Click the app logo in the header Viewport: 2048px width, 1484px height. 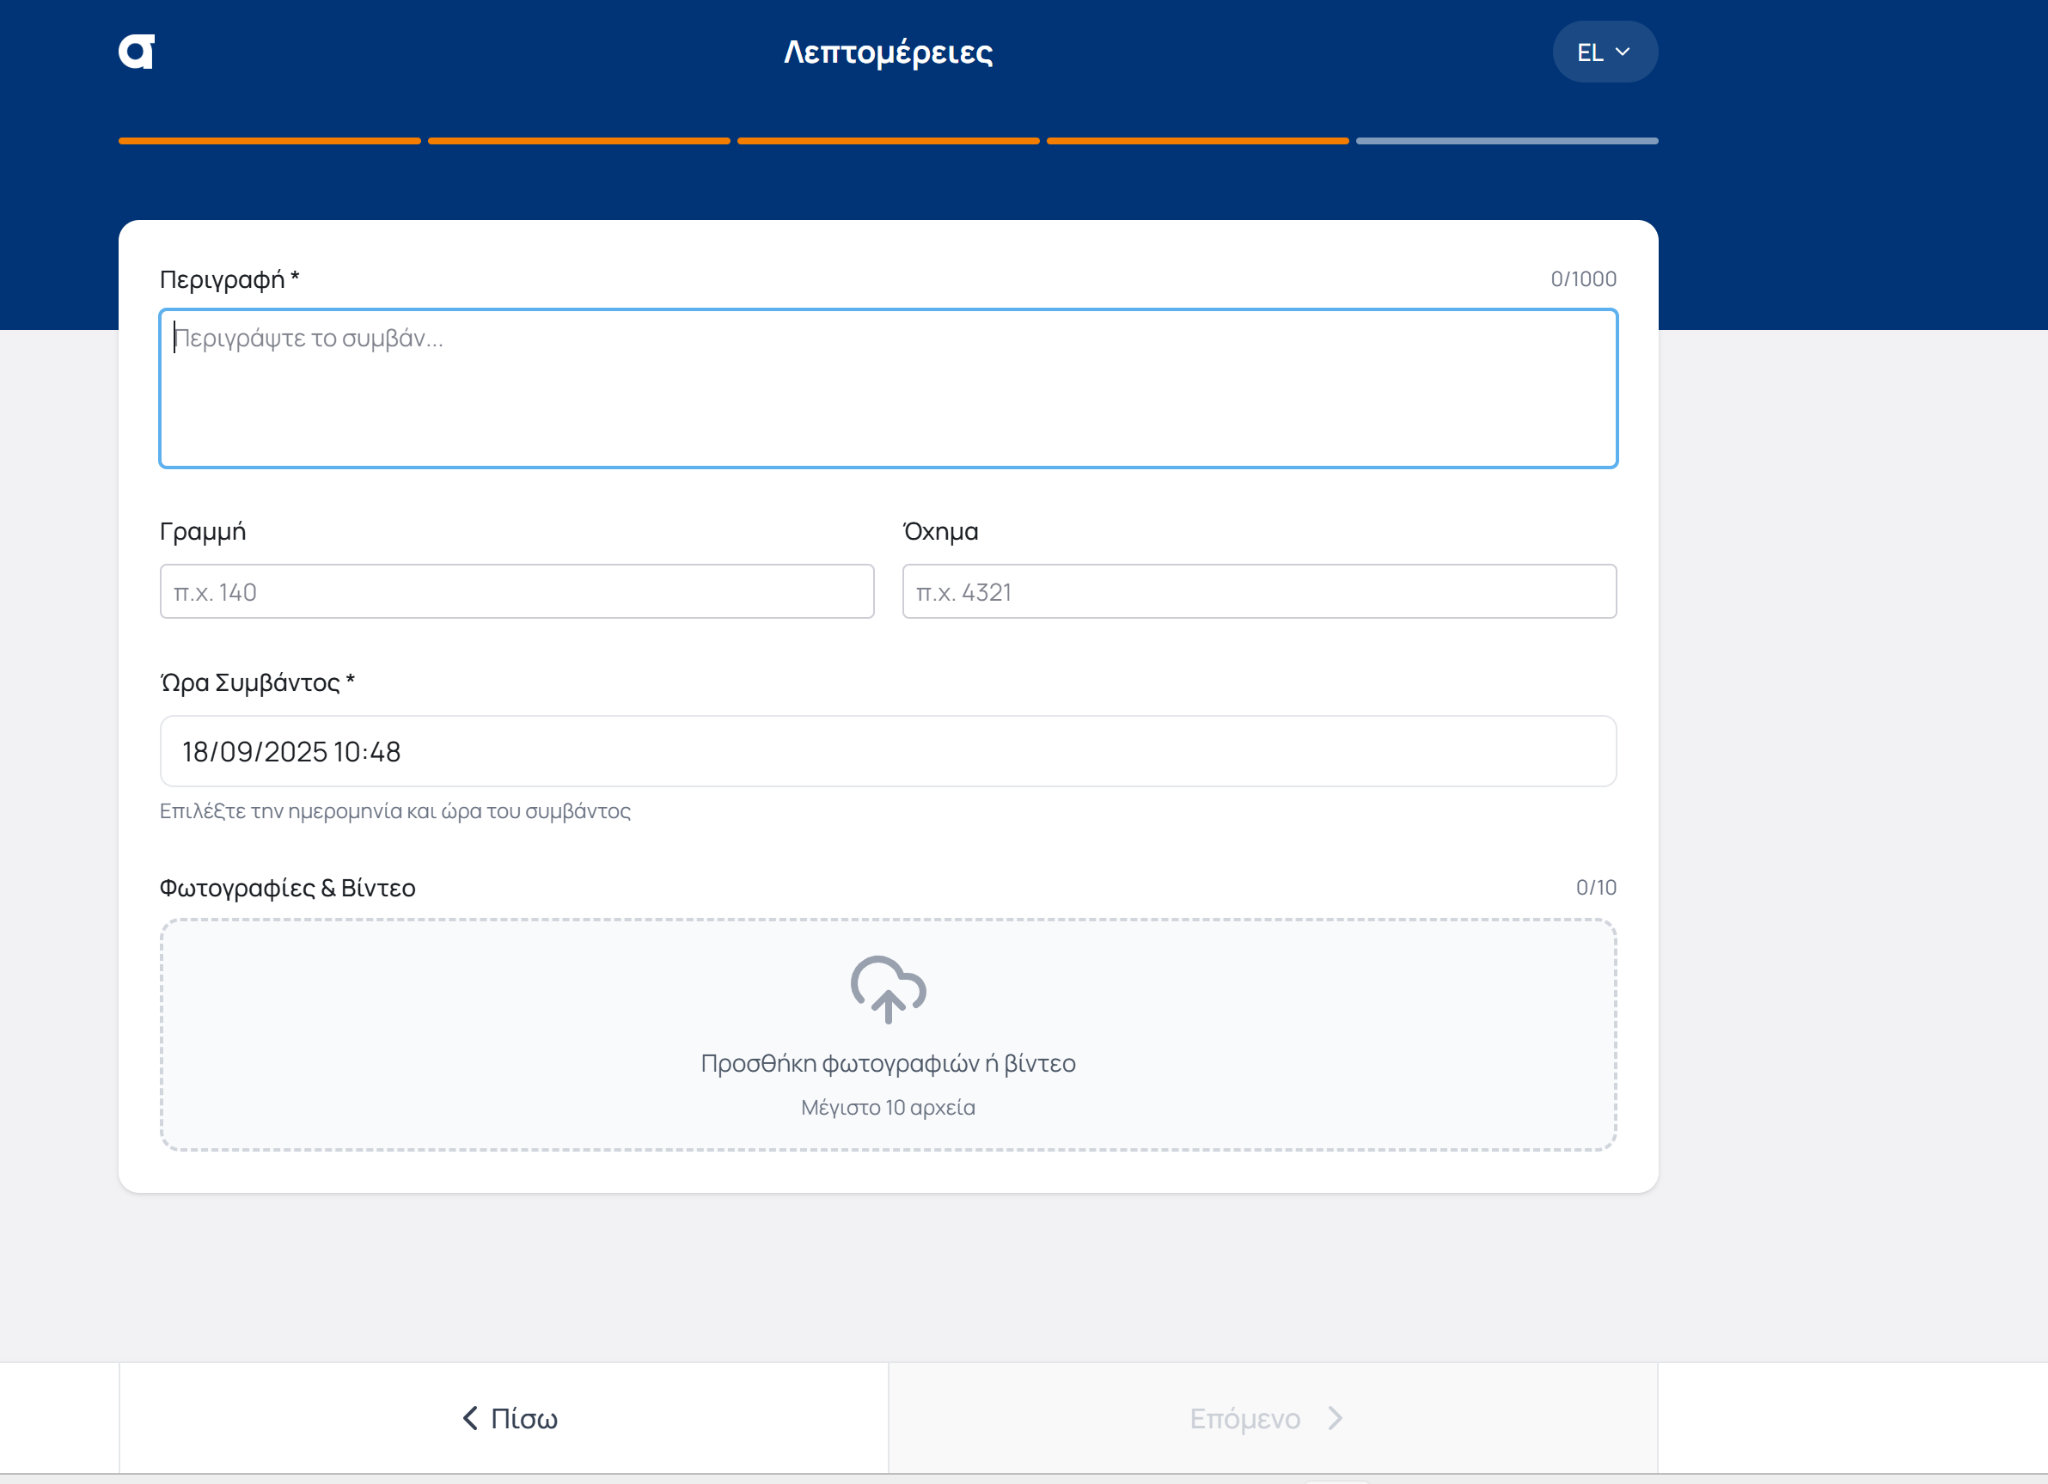137,52
